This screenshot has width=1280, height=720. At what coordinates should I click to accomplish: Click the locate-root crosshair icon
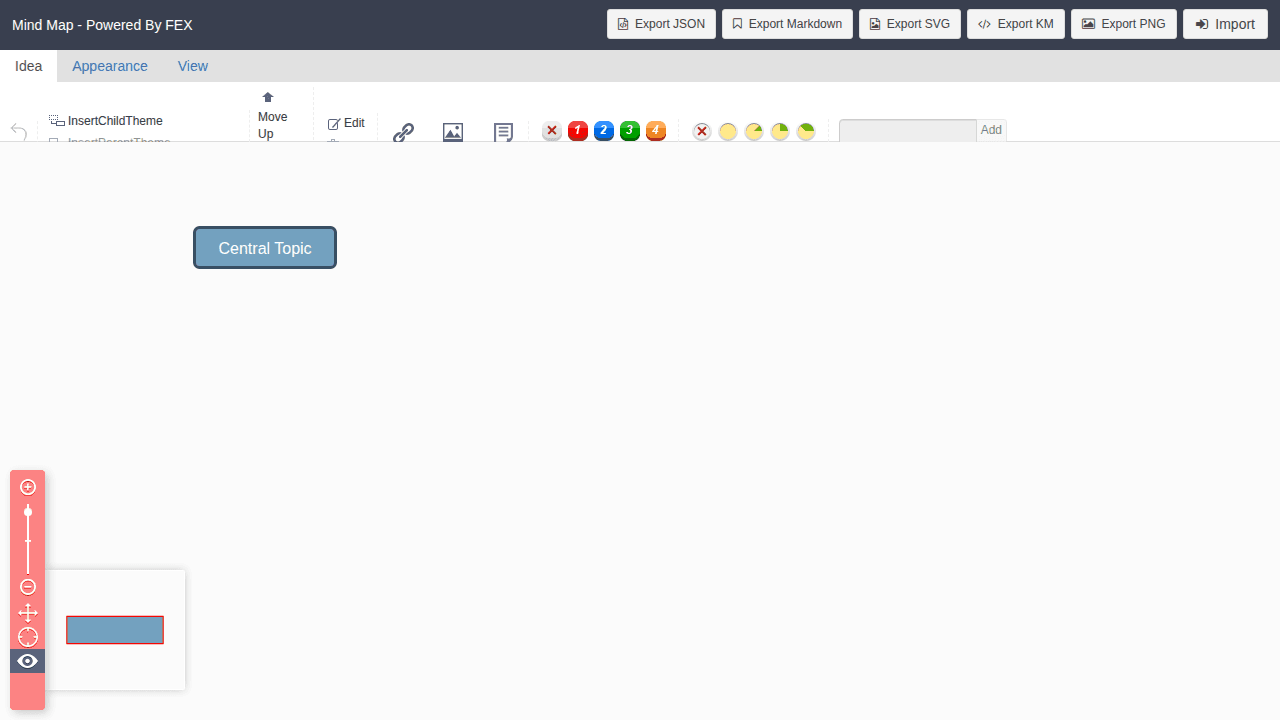pos(27,637)
